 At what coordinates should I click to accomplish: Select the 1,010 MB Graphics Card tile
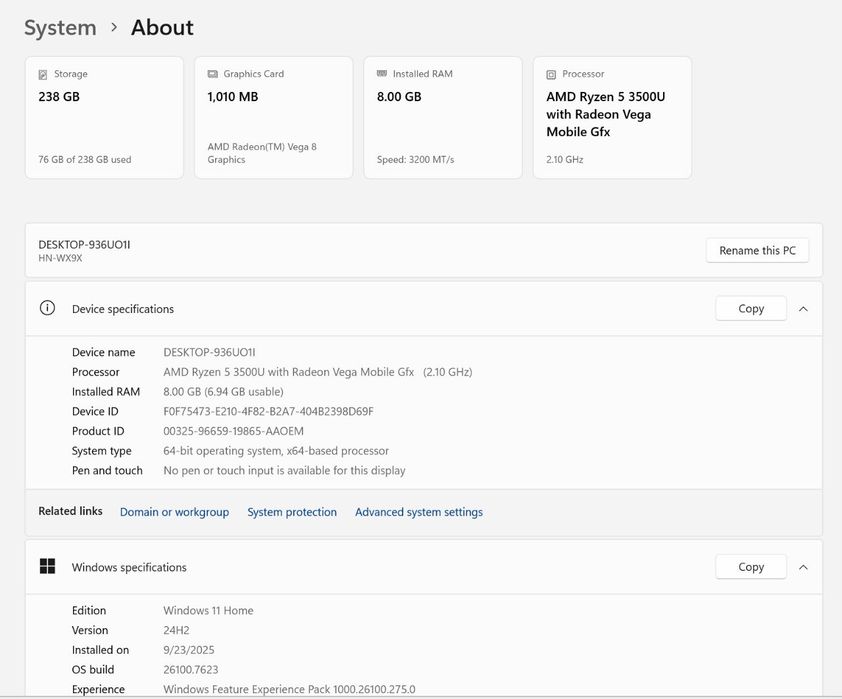click(x=273, y=118)
